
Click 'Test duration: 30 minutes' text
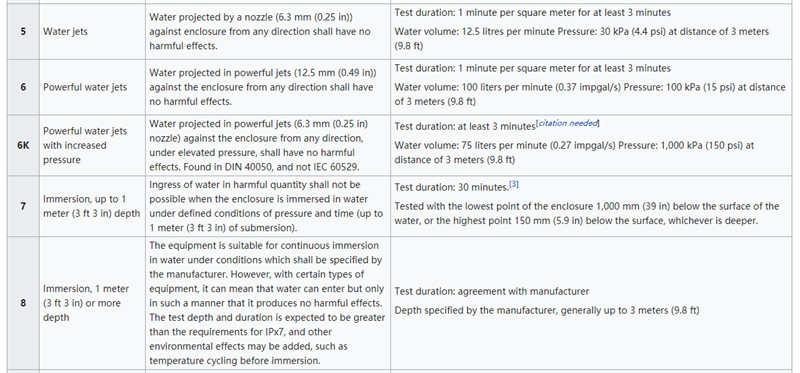click(x=452, y=187)
